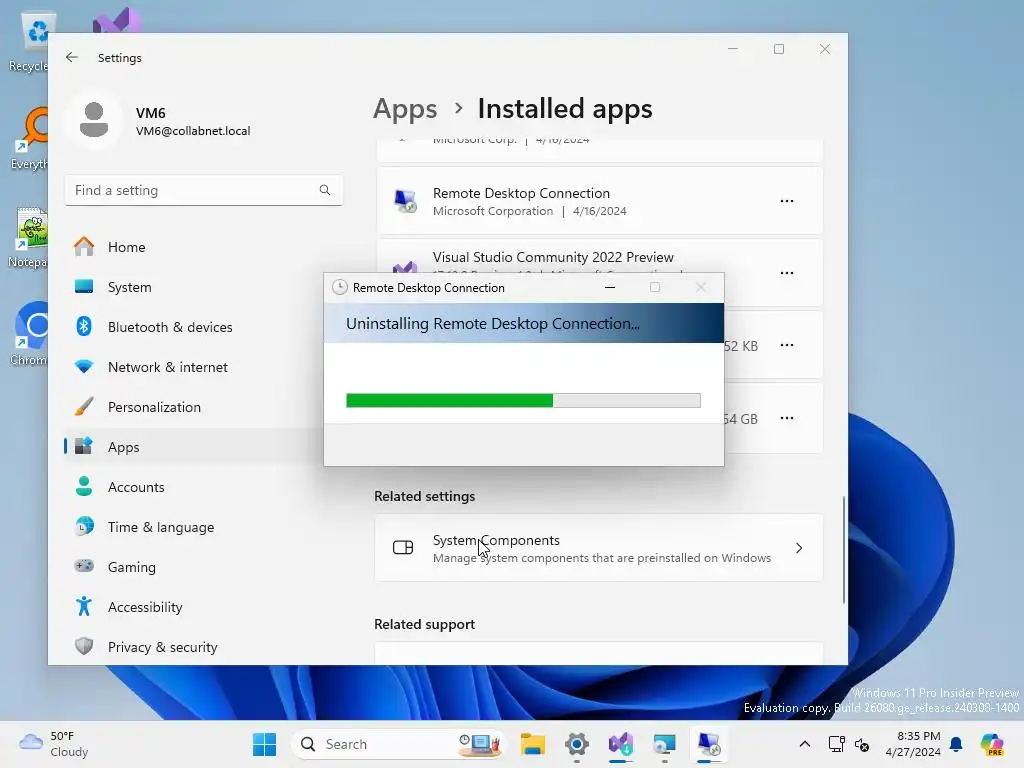Click the System monitor icon in sidebar

tap(84, 287)
